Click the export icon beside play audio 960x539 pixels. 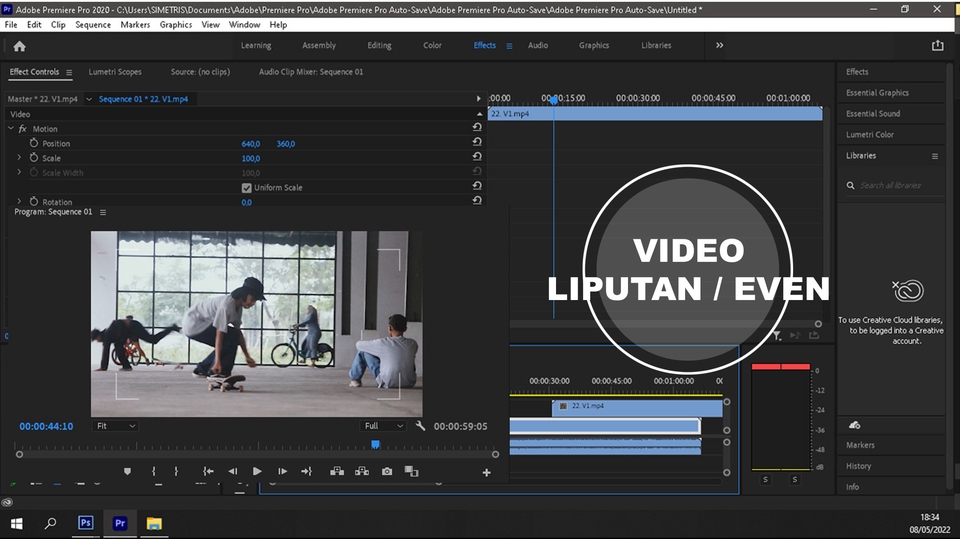pyautogui.click(x=814, y=335)
